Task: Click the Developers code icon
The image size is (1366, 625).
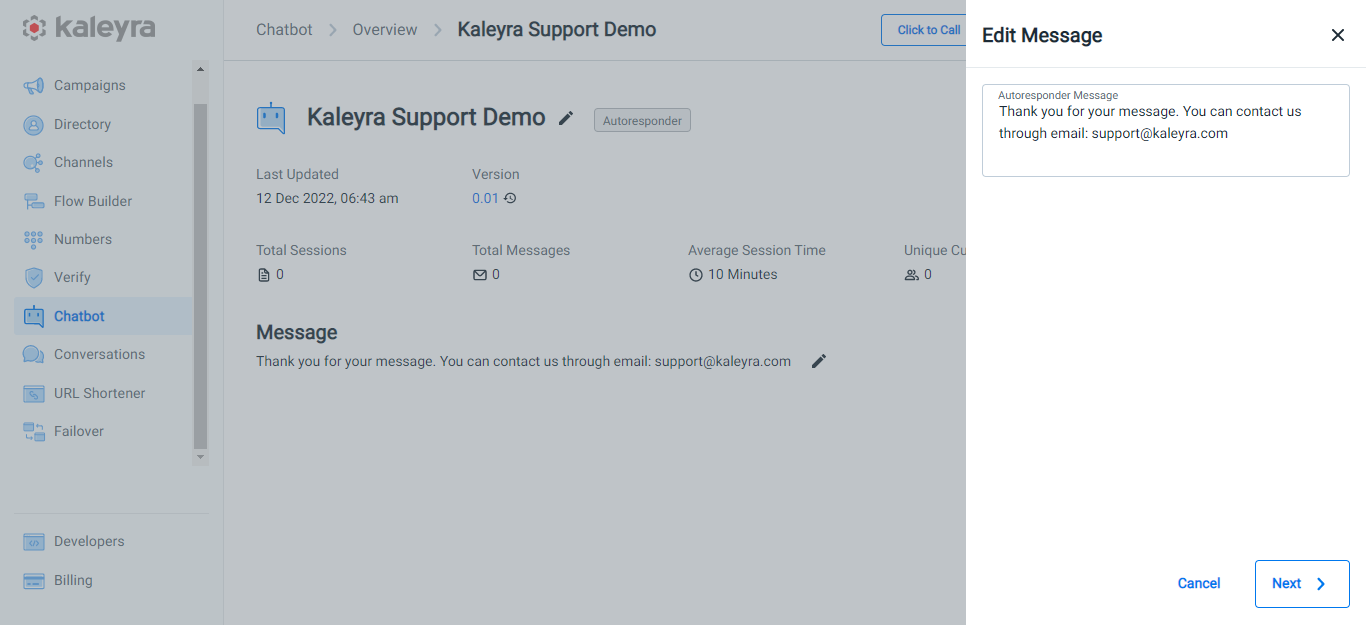Action: point(34,542)
